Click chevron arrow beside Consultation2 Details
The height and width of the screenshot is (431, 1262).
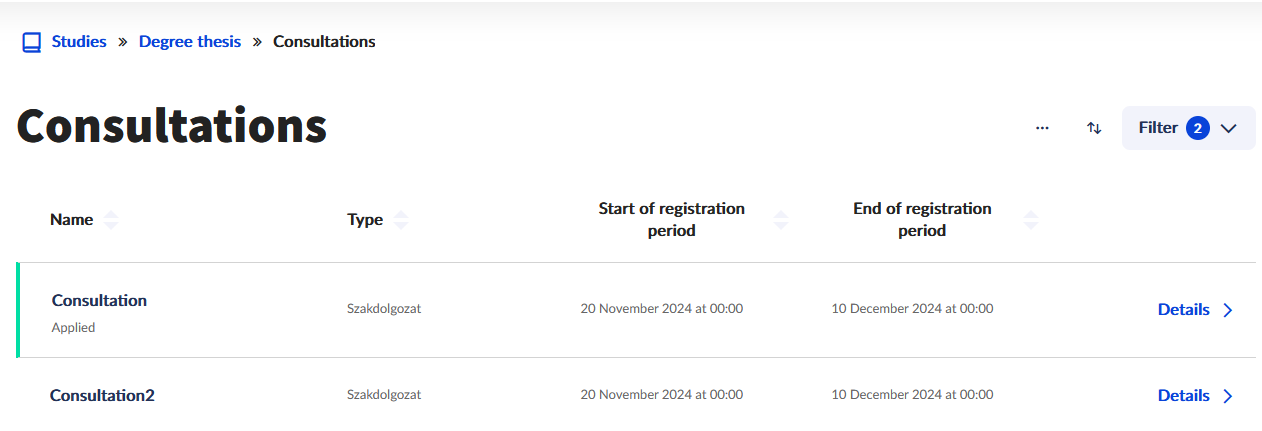(x=1228, y=396)
